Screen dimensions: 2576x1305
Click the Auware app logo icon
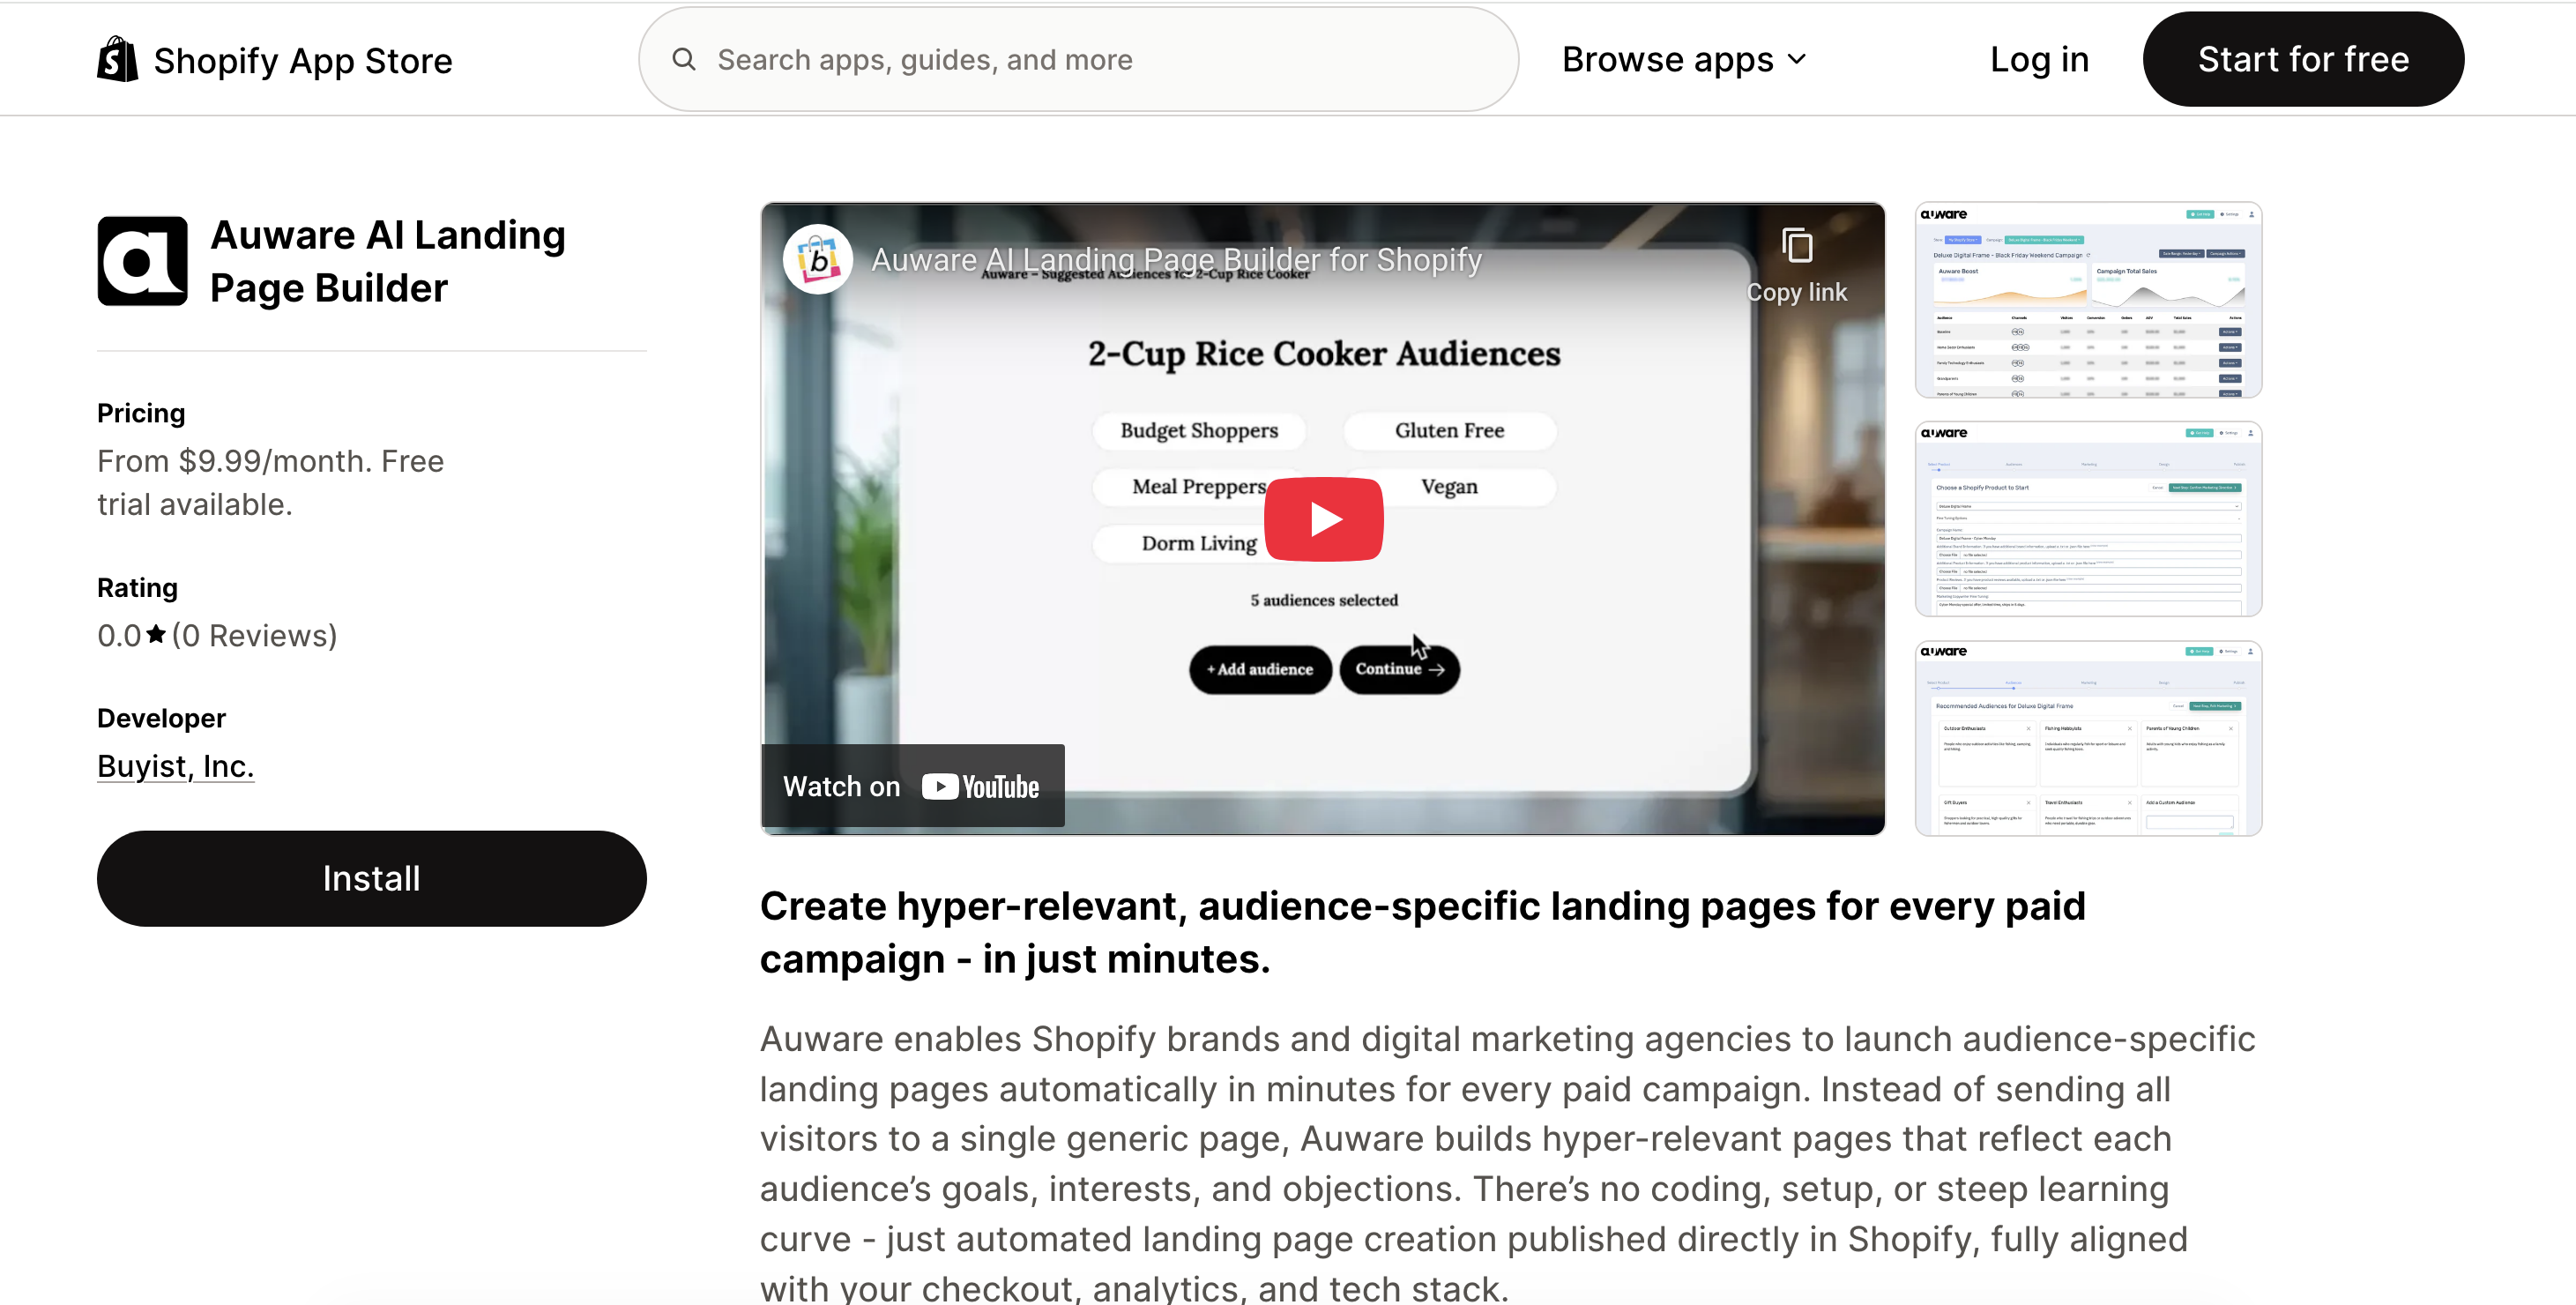pyautogui.click(x=142, y=261)
